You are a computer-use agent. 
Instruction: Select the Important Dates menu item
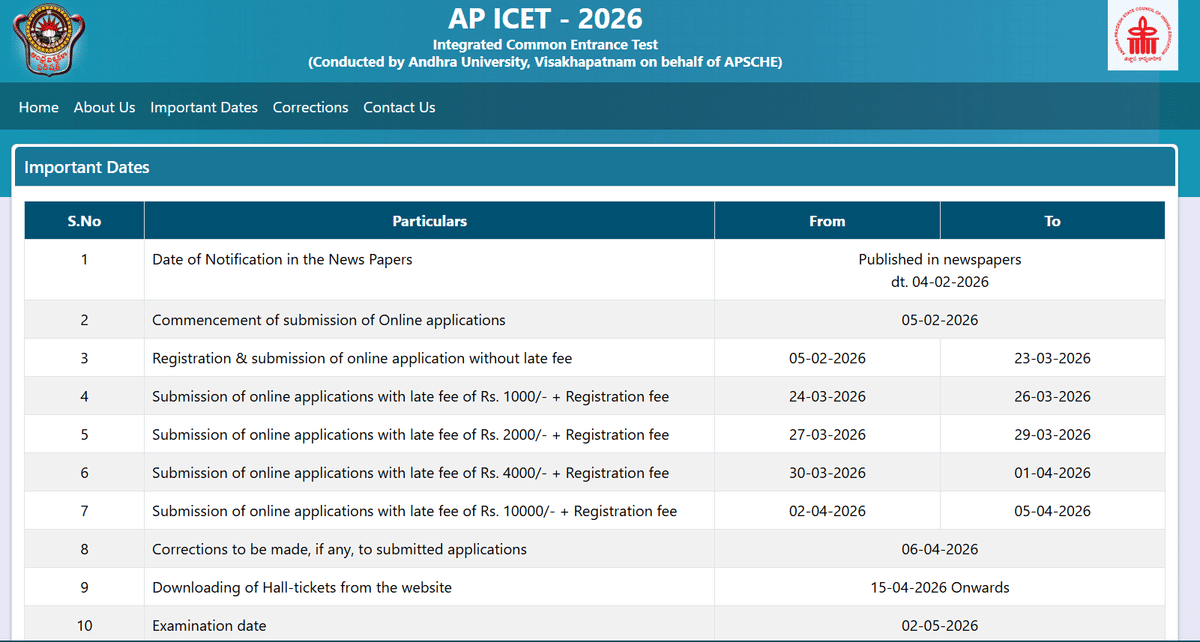coord(204,106)
